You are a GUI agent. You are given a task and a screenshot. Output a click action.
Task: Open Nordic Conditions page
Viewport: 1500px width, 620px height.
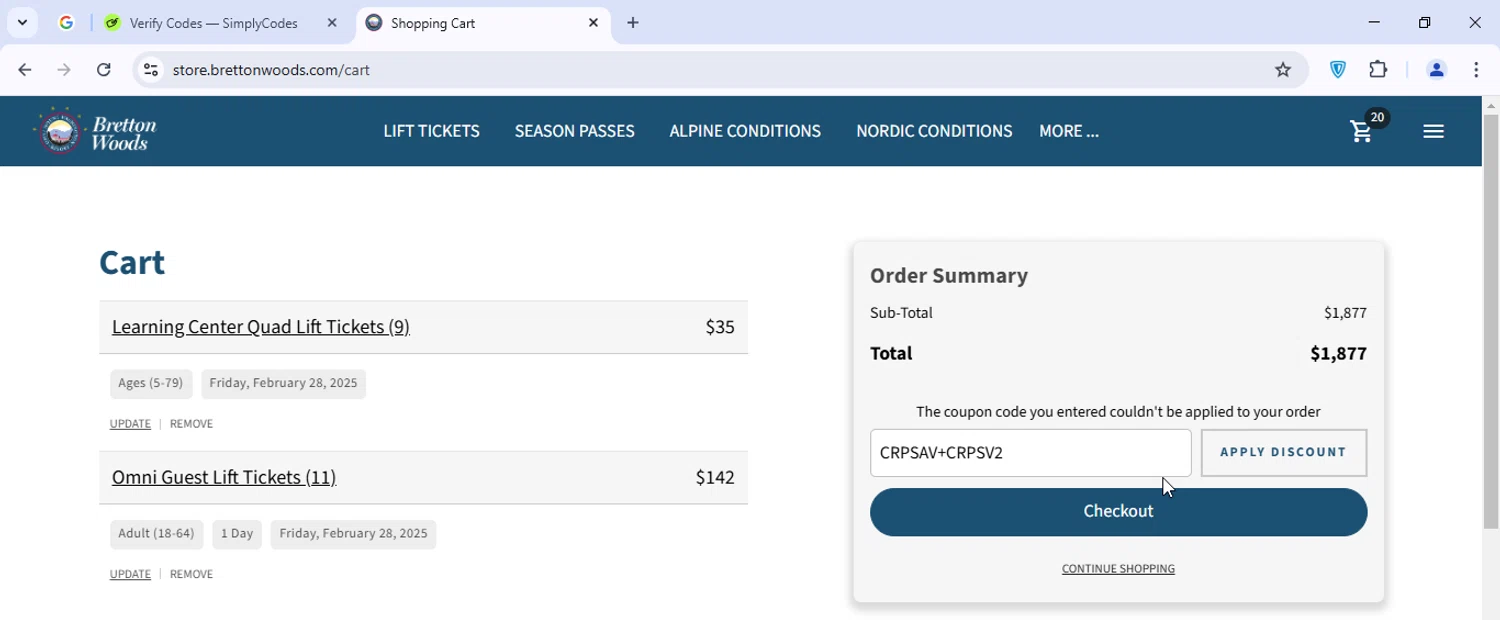[934, 131]
